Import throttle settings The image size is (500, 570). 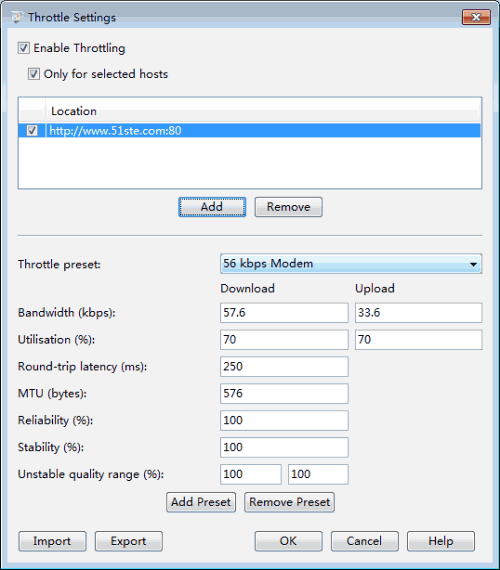coord(52,541)
